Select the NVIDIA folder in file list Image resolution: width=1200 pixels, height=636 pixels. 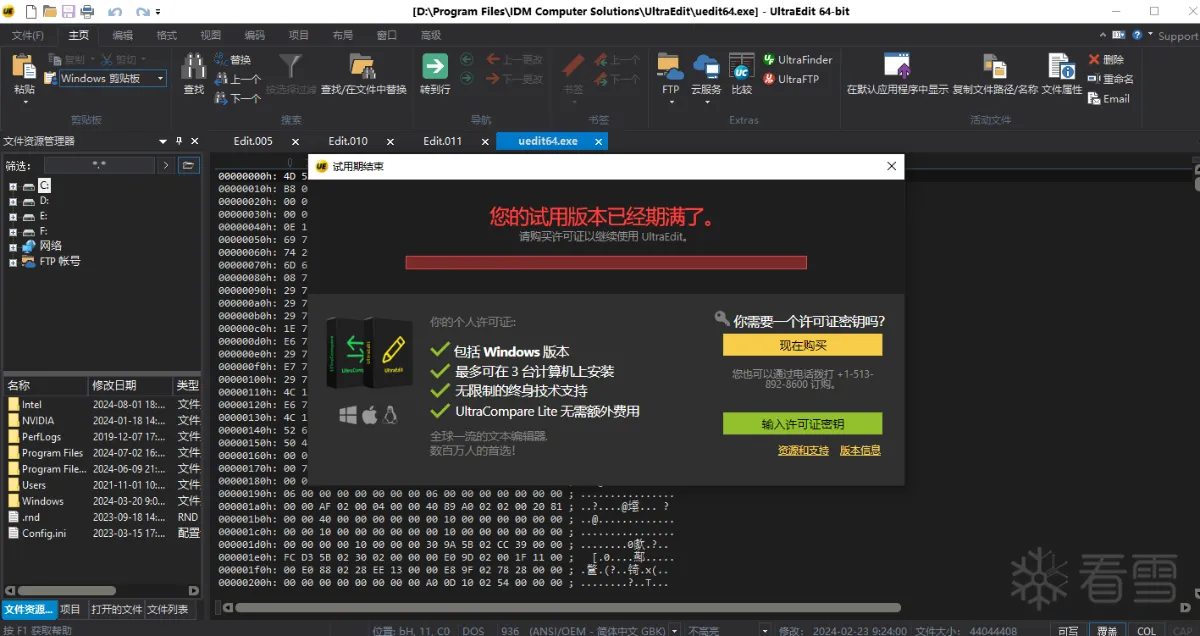tap(38, 421)
